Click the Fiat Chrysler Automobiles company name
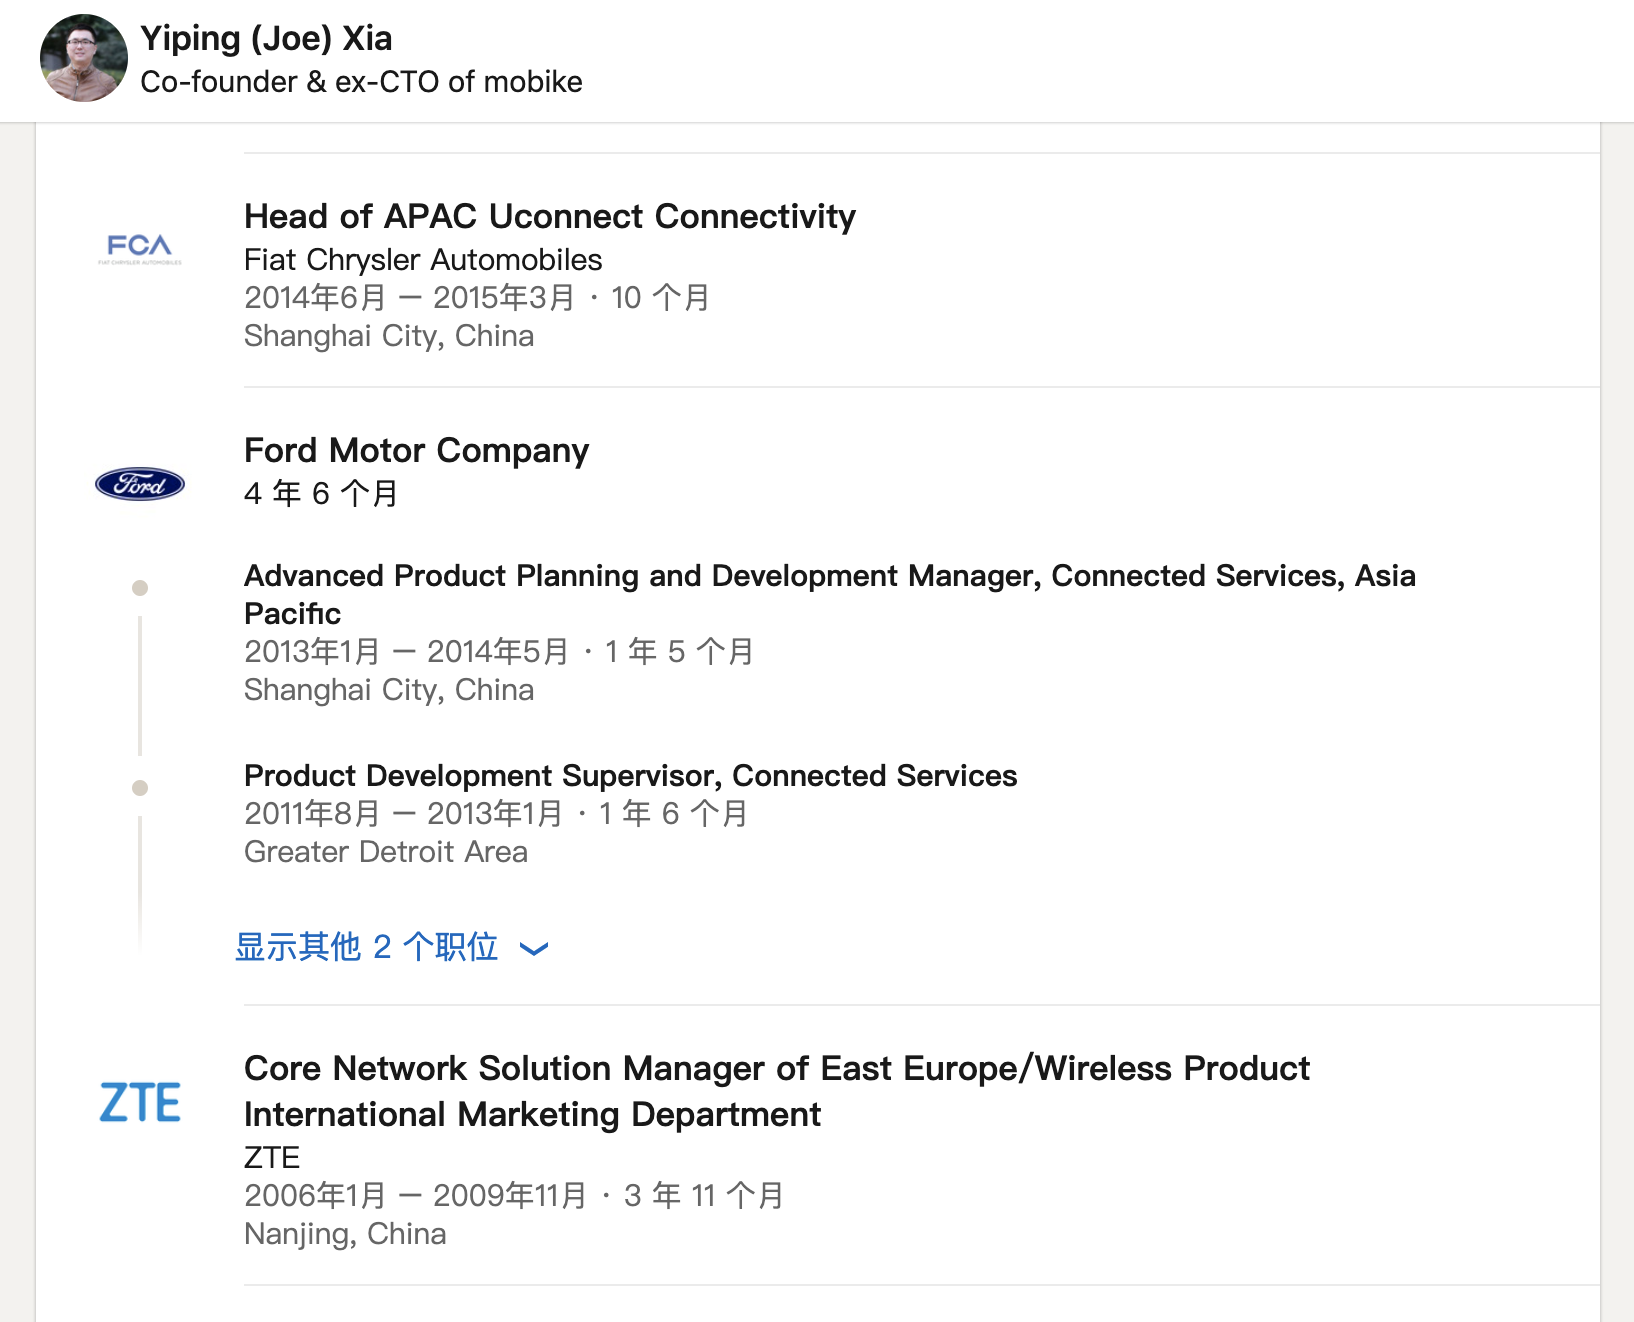The width and height of the screenshot is (1634, 1322). [423, 260]
